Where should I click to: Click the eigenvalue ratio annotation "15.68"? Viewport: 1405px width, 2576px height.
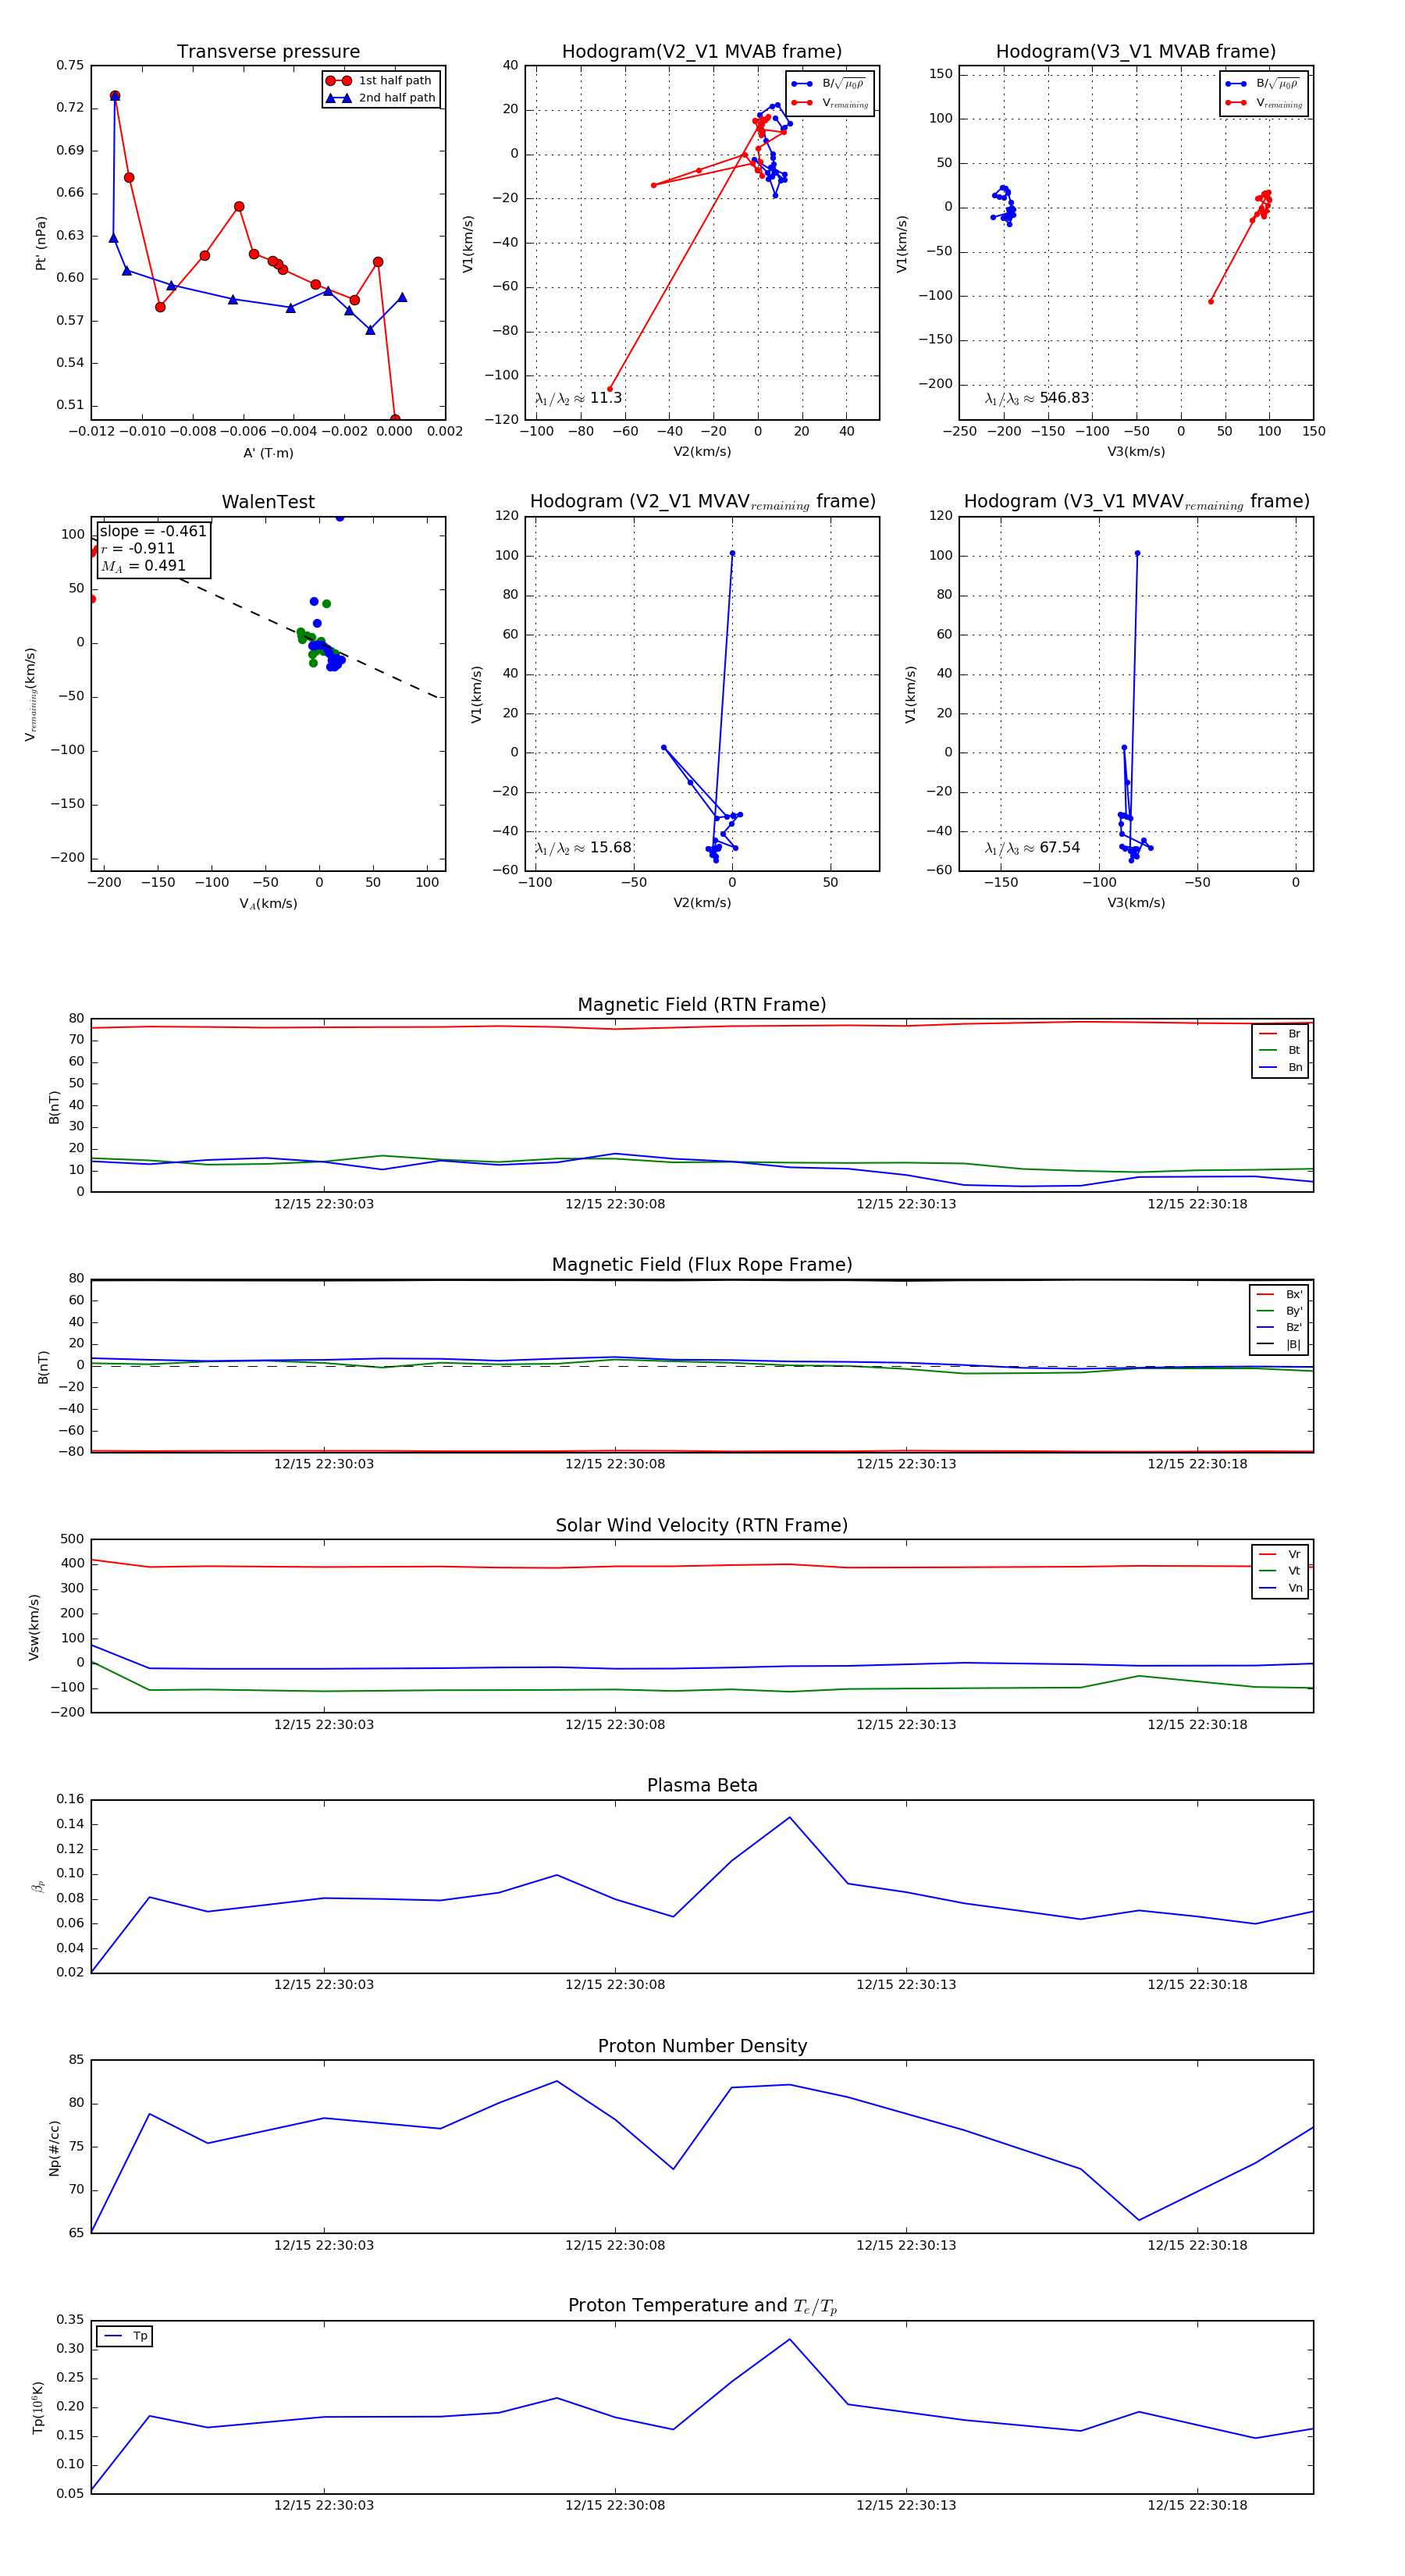(x=583, y=848)
